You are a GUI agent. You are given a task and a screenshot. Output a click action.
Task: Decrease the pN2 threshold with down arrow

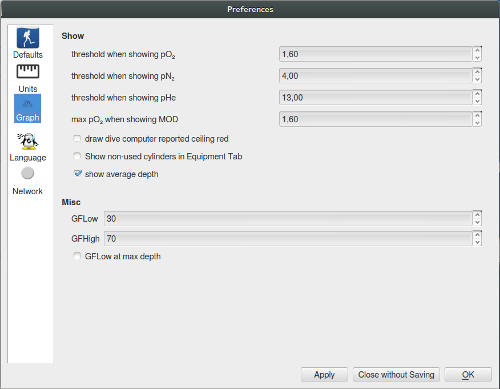477,79
